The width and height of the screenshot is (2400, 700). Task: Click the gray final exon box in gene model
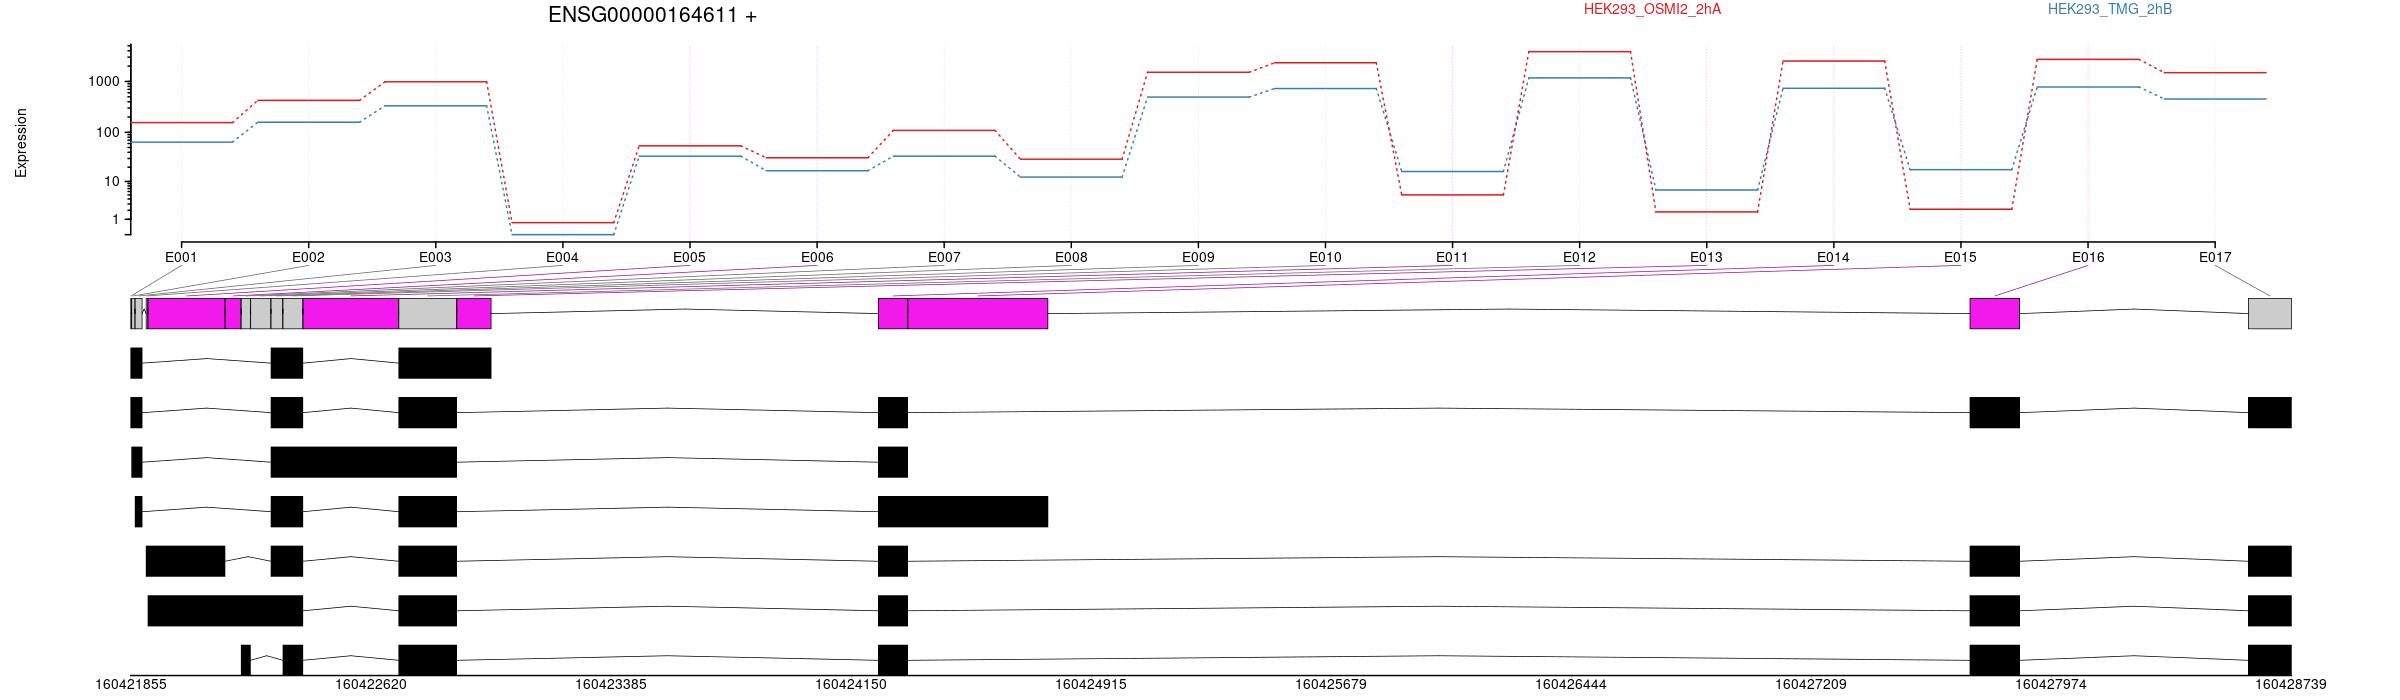(2270, 313)
